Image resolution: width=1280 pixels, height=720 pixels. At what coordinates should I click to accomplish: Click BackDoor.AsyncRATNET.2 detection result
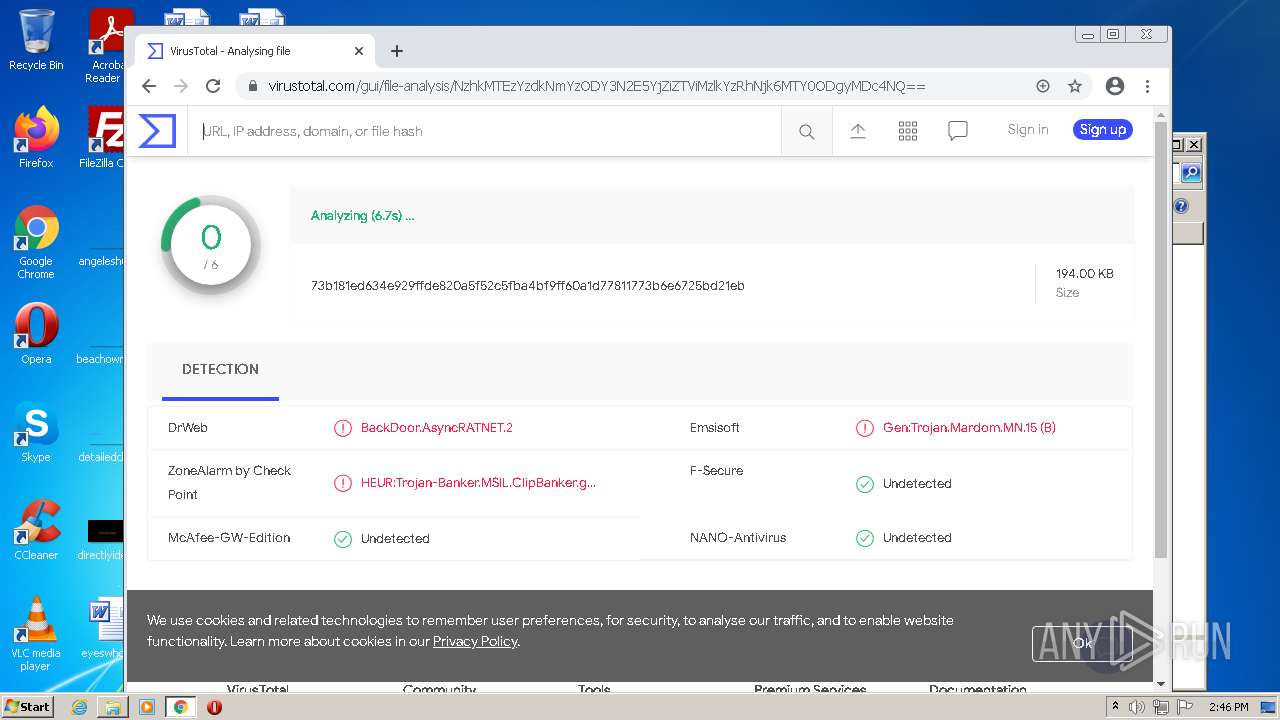(436, 428)
